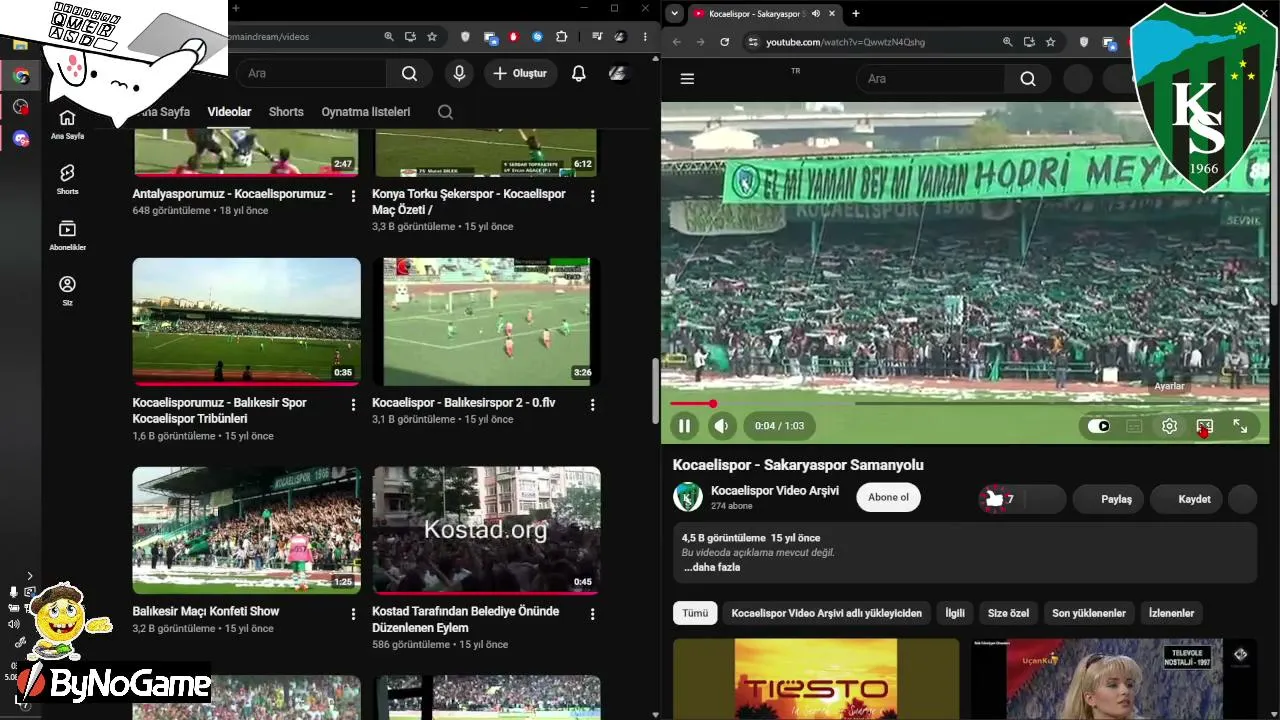Open the Kocaelispor - Balıkesirspor 2 - 0.flv title

coord(463,403)
